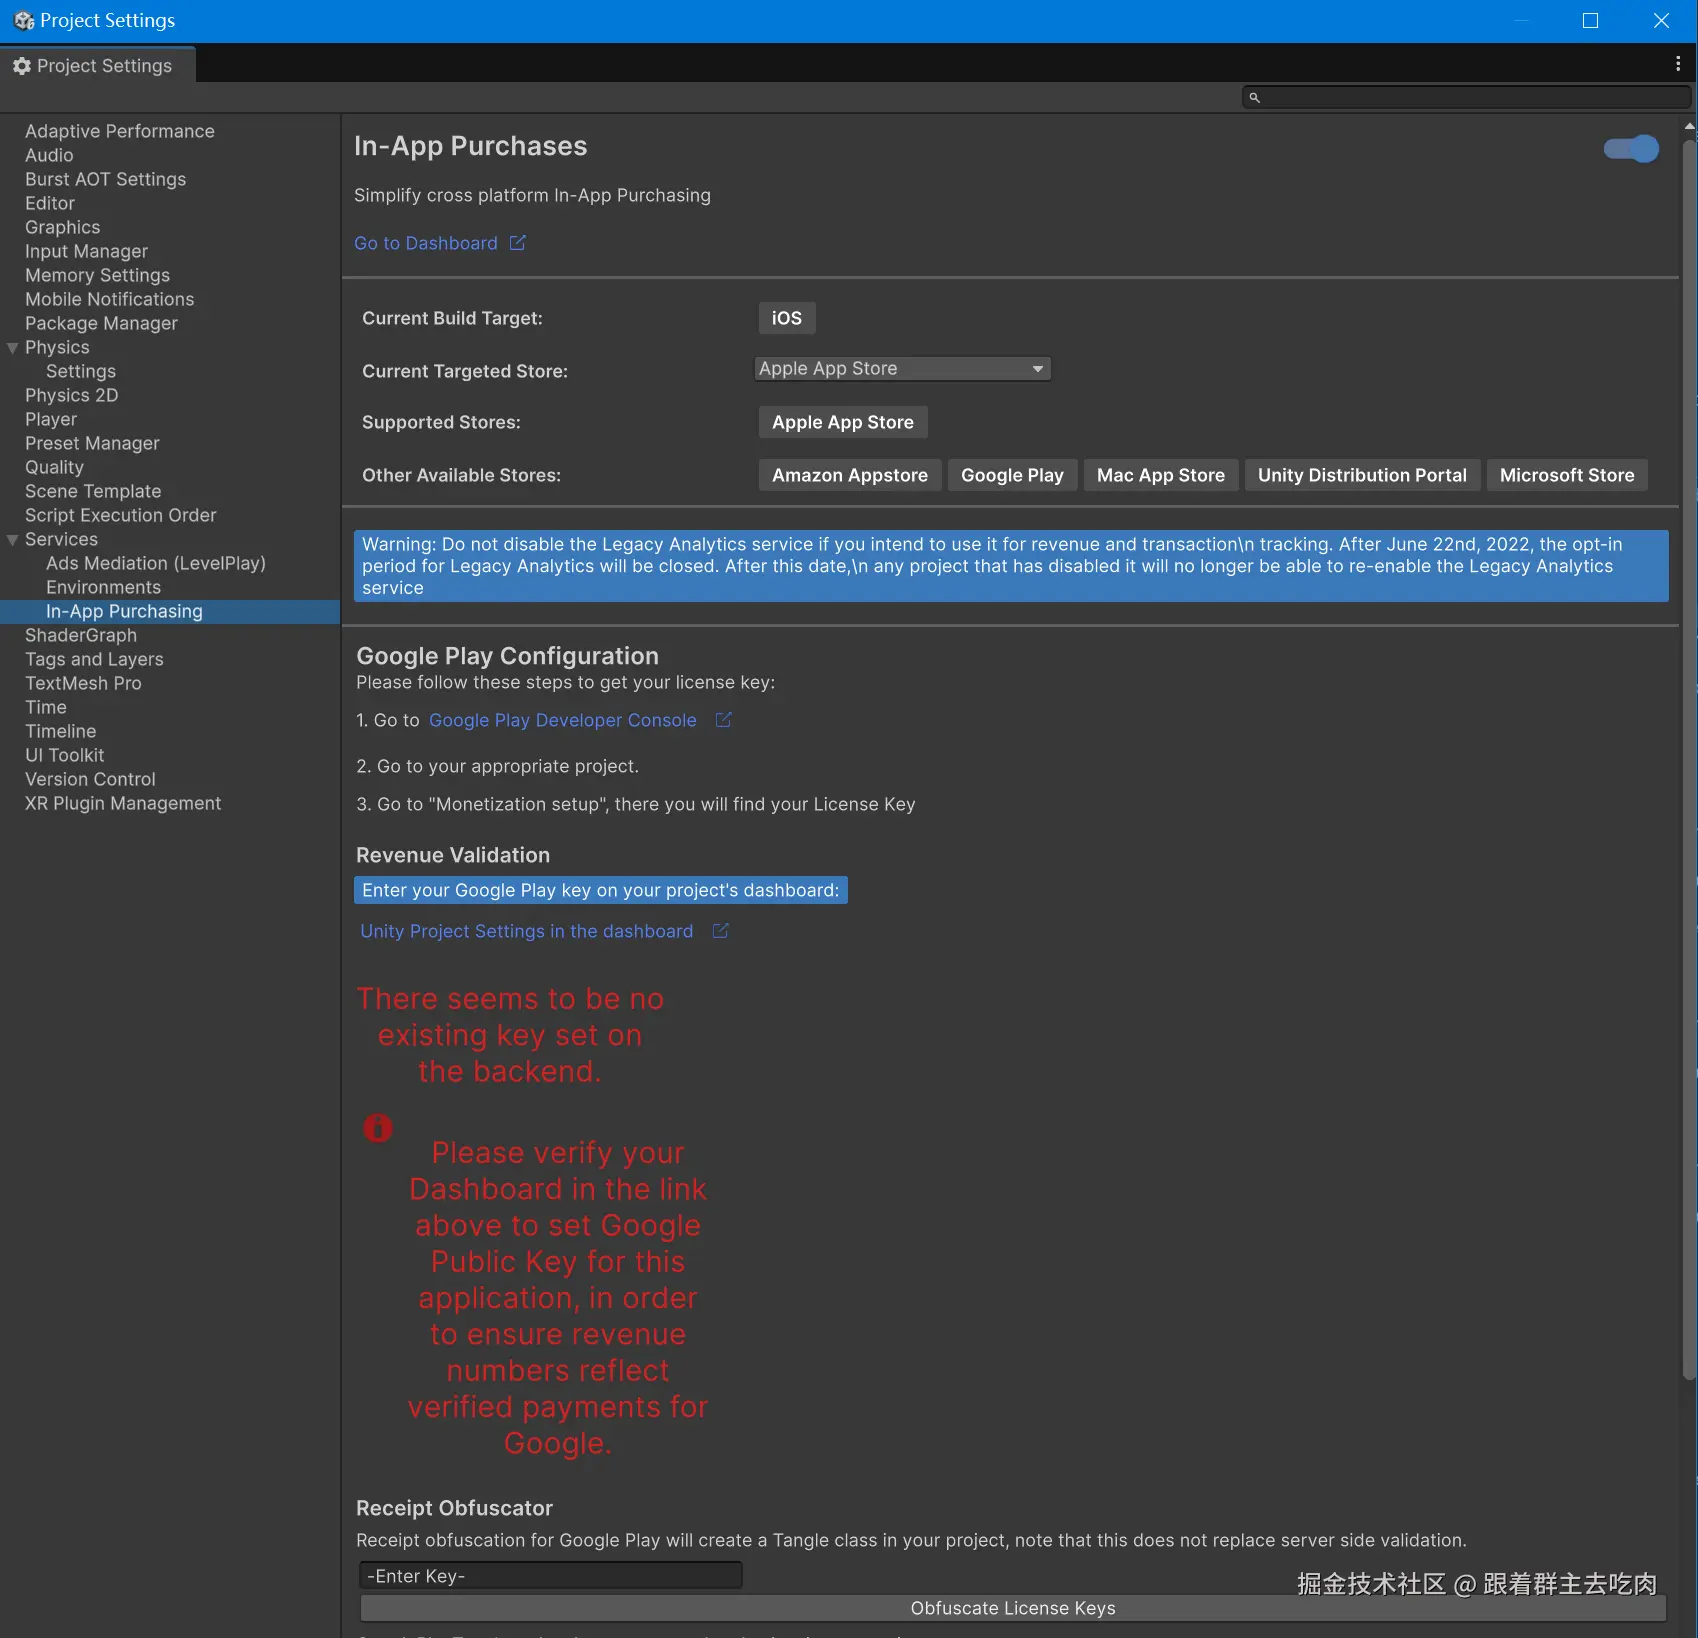
Task: Collapse the Services tree section
Action: point(13,540)
